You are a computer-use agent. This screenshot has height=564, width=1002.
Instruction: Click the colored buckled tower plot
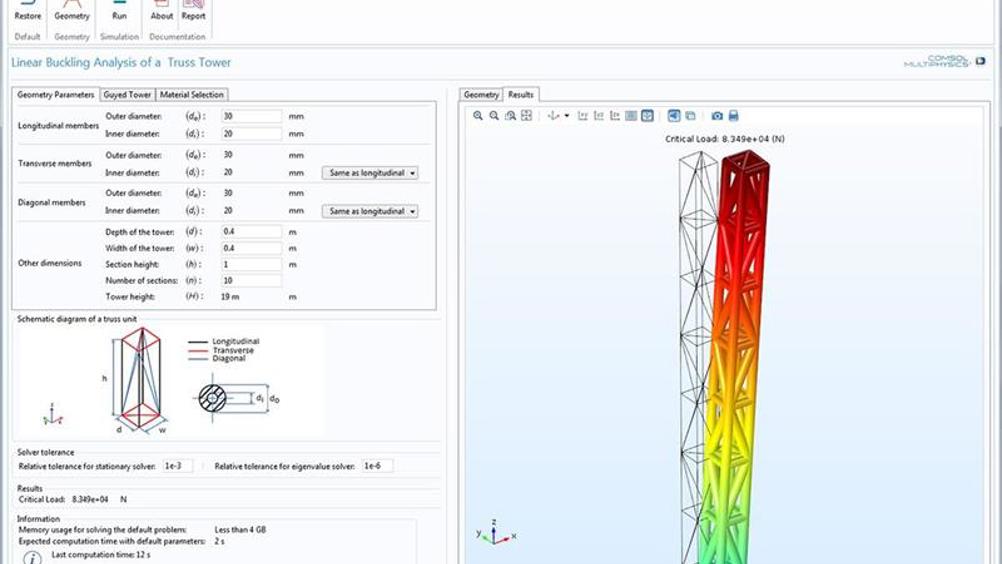tap(735, 358)
